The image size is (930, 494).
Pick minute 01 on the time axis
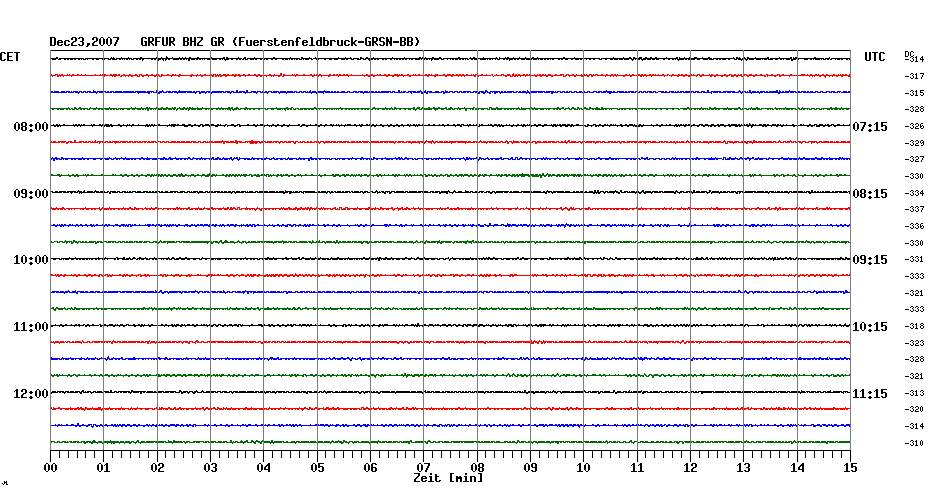[x=104, y=468]
